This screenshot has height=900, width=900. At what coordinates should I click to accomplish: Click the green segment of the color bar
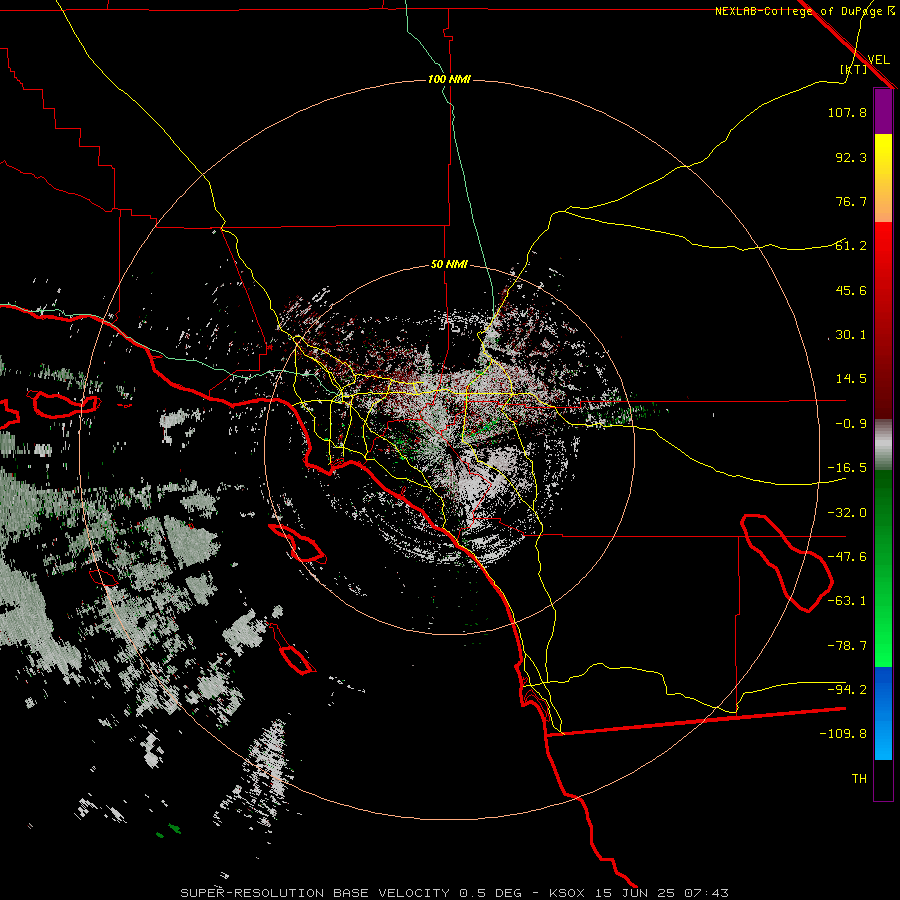[883, 568]
